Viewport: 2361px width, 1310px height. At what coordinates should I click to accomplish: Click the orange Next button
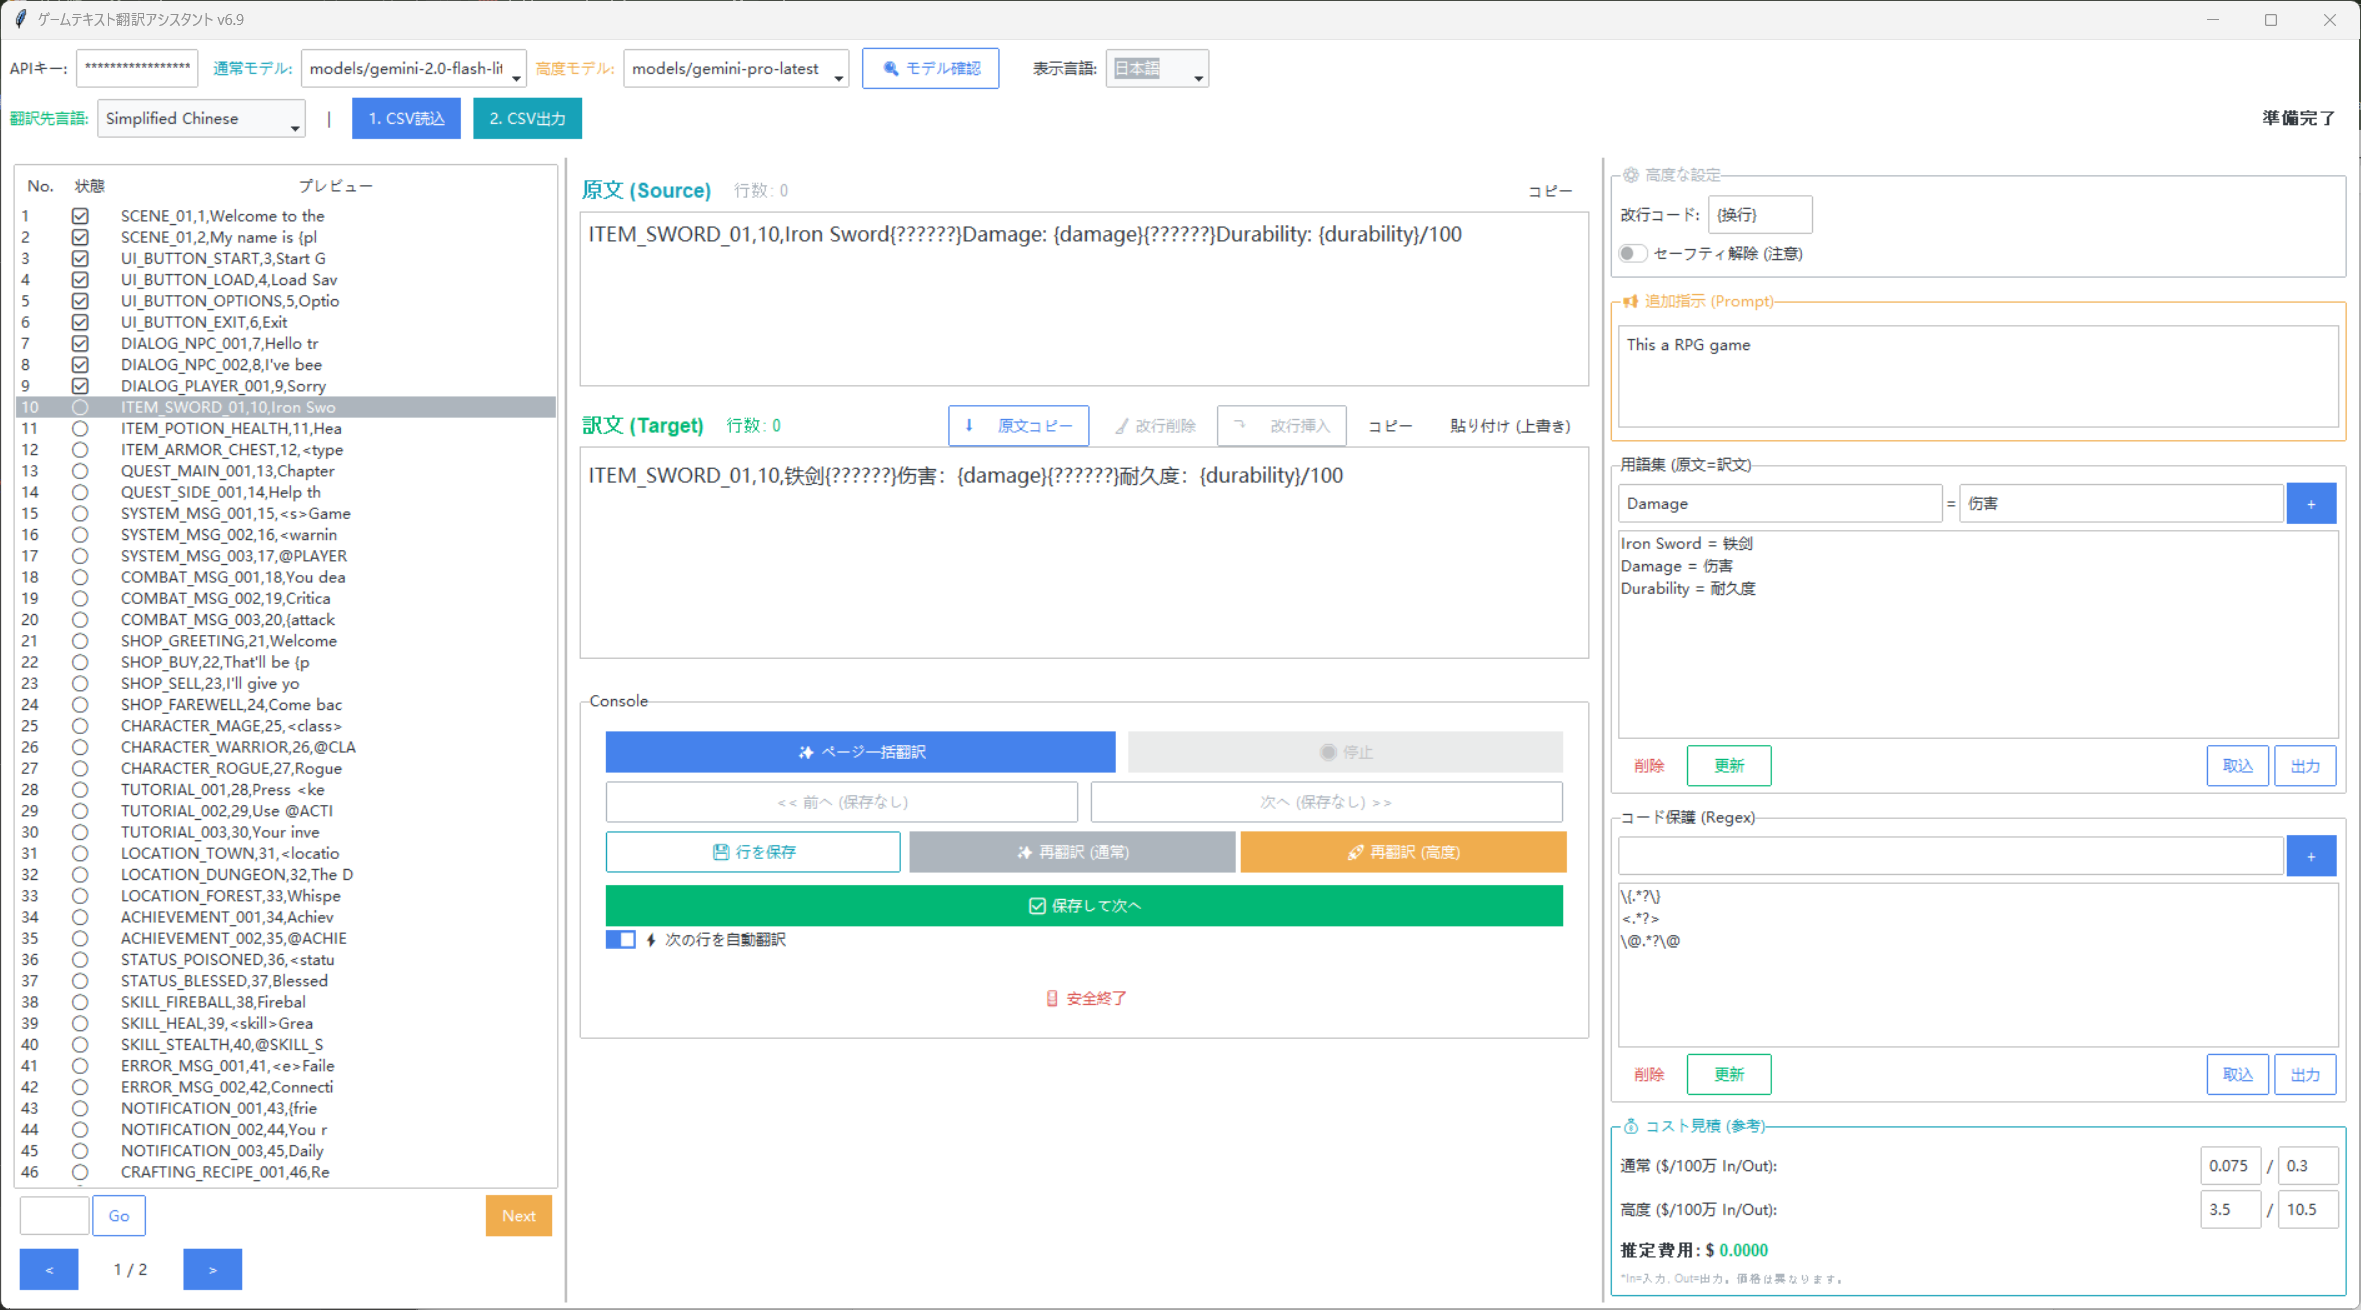(518, 1216)
